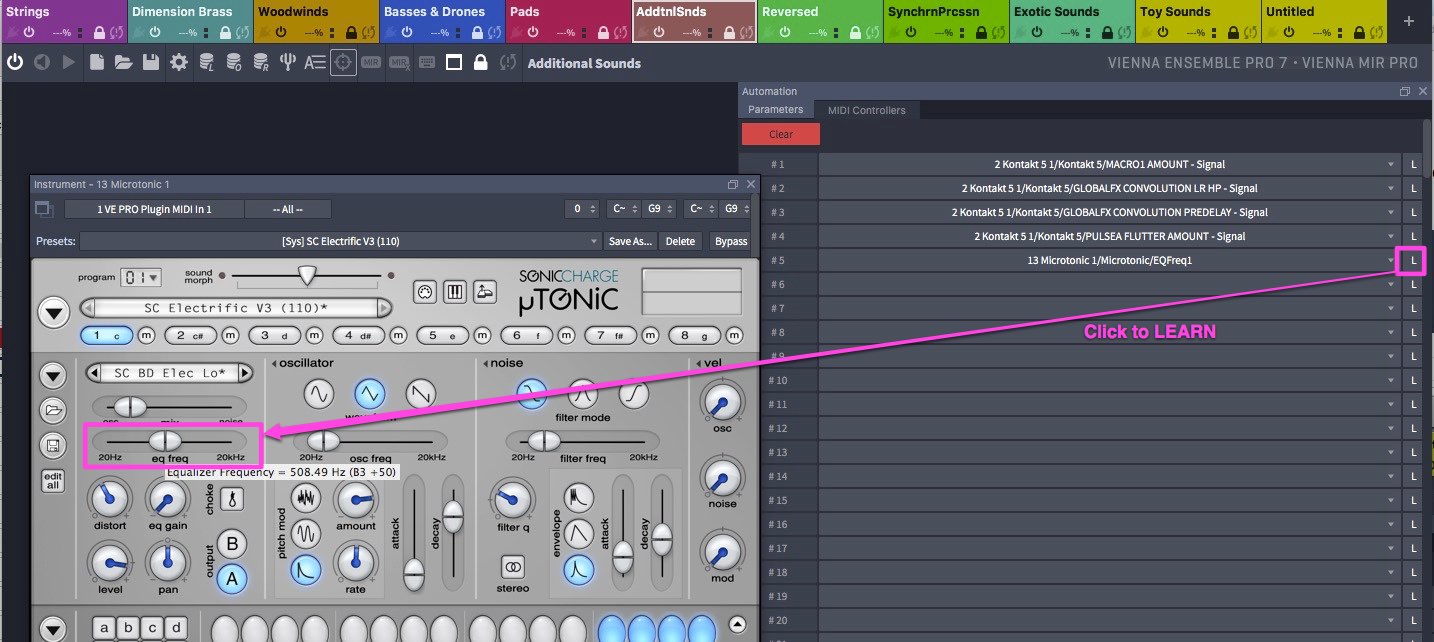The width and height of the screenshot is (1434, 642).
Task: Click the MIDI connector icon in Microtonic
Action: click(426, 291)
